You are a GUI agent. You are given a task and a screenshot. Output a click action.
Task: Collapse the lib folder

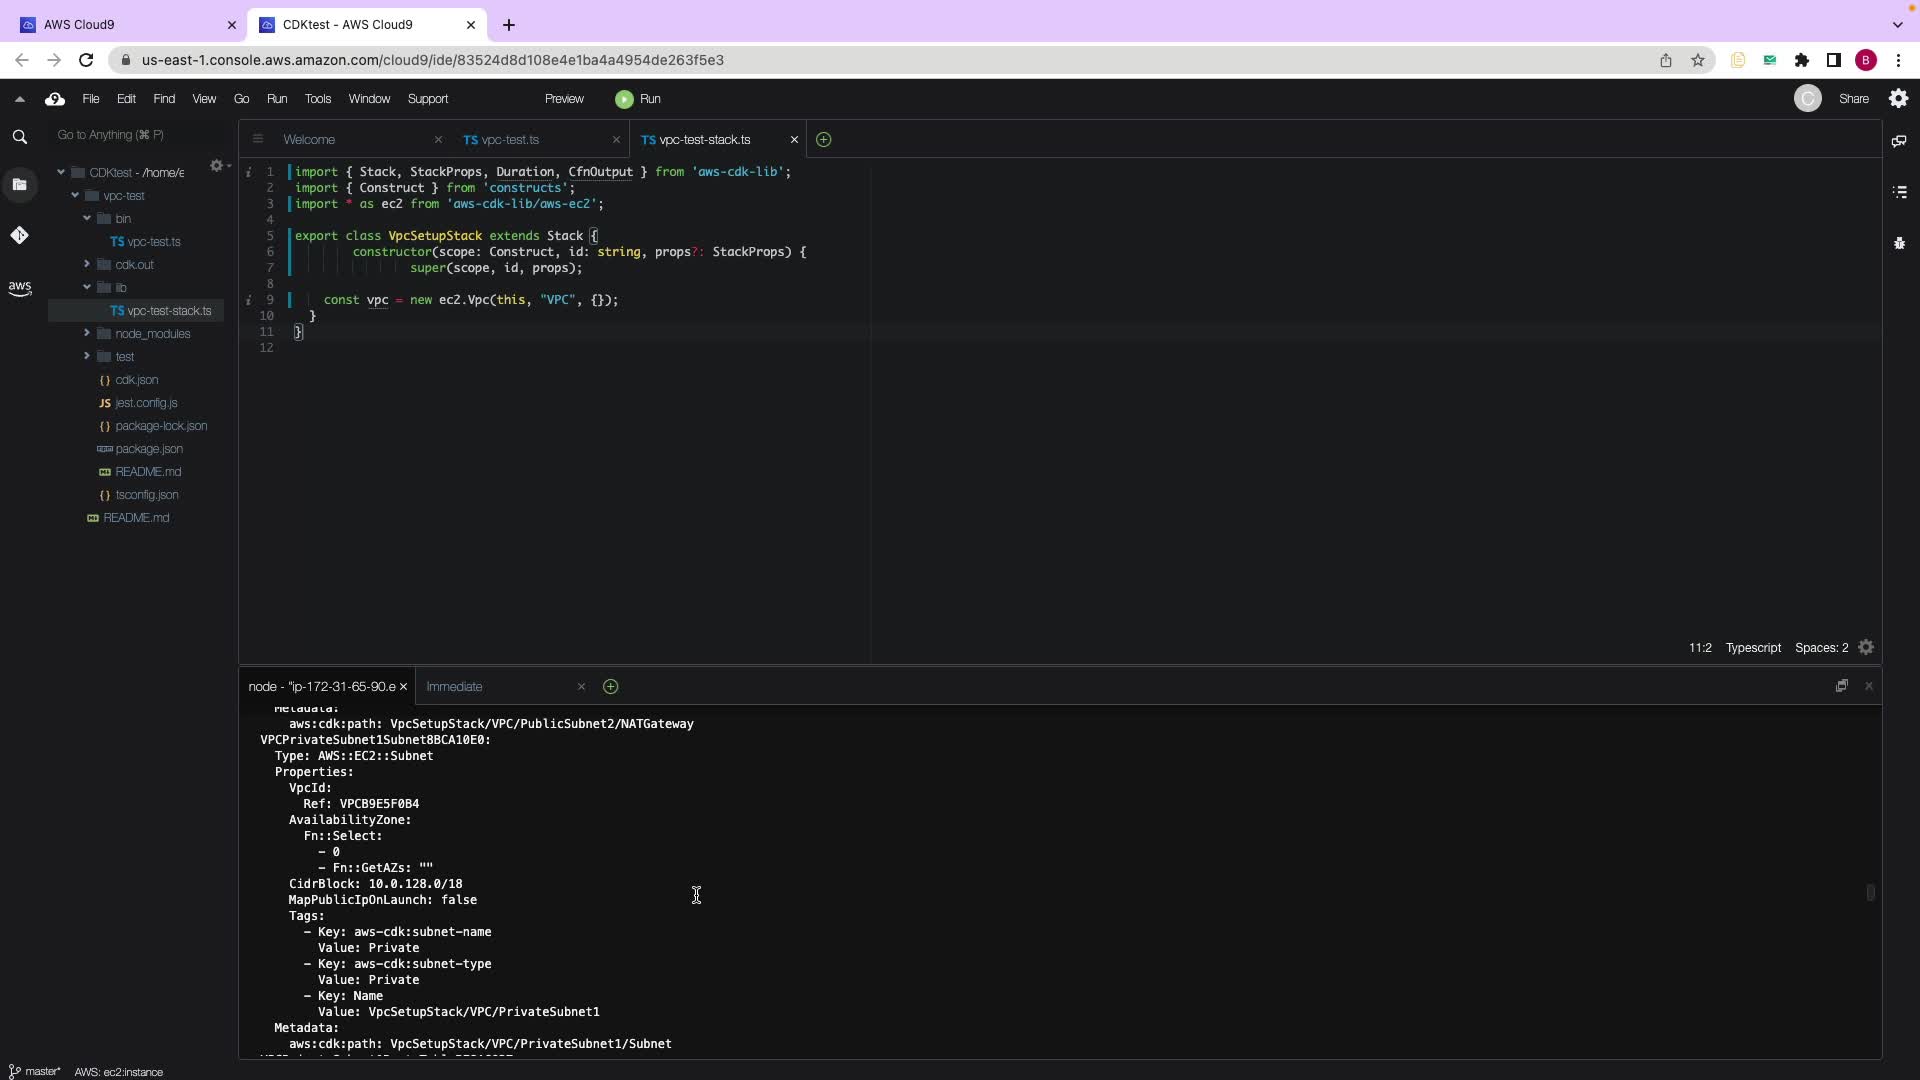[87, 287]
